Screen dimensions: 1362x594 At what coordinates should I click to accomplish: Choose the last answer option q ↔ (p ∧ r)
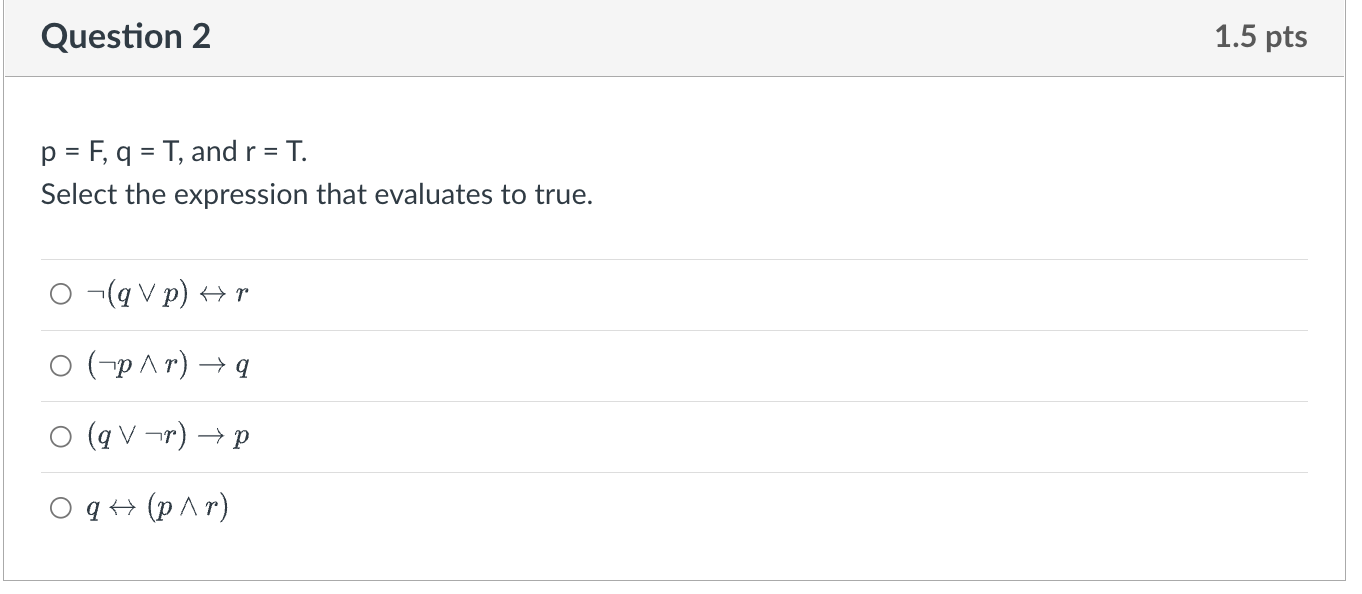point(60,507)
